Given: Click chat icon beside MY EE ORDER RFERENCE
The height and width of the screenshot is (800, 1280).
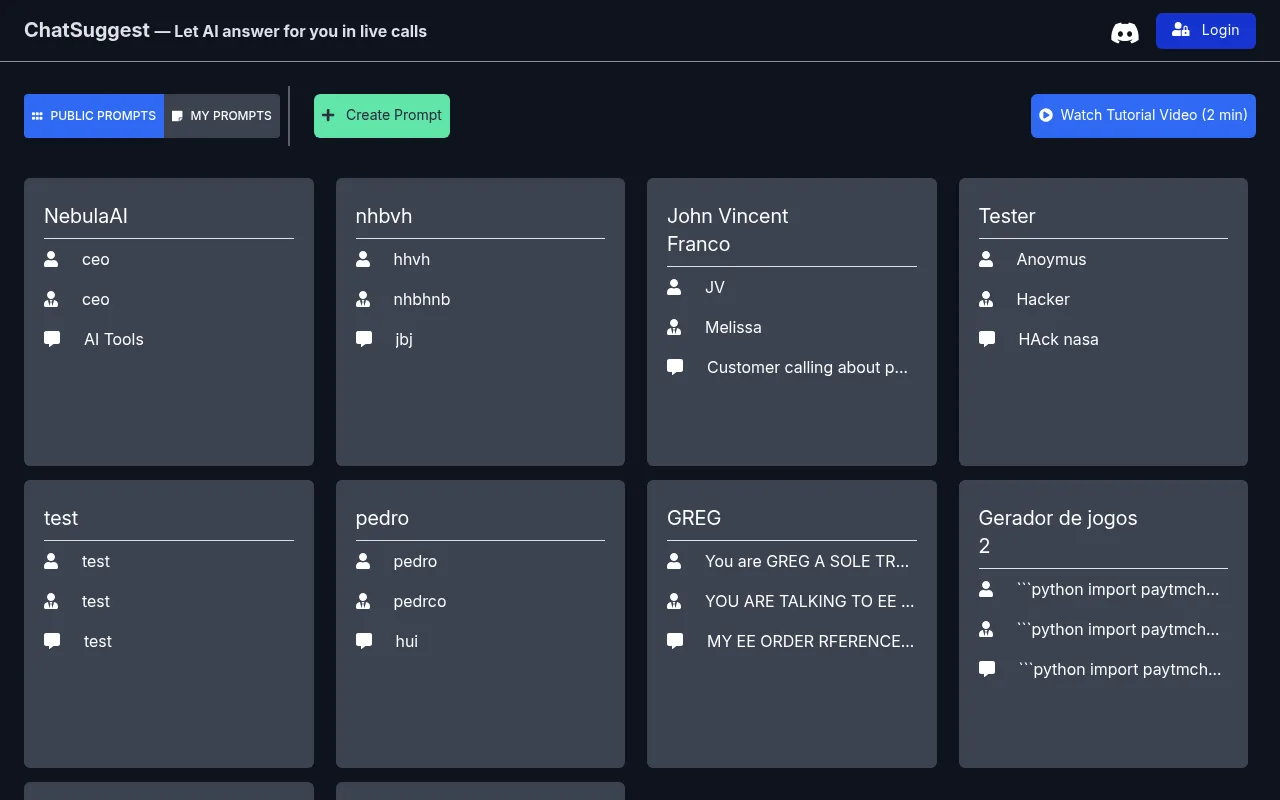Looking at the screenshot, I should pyautogui.click(x=675, y=641).
